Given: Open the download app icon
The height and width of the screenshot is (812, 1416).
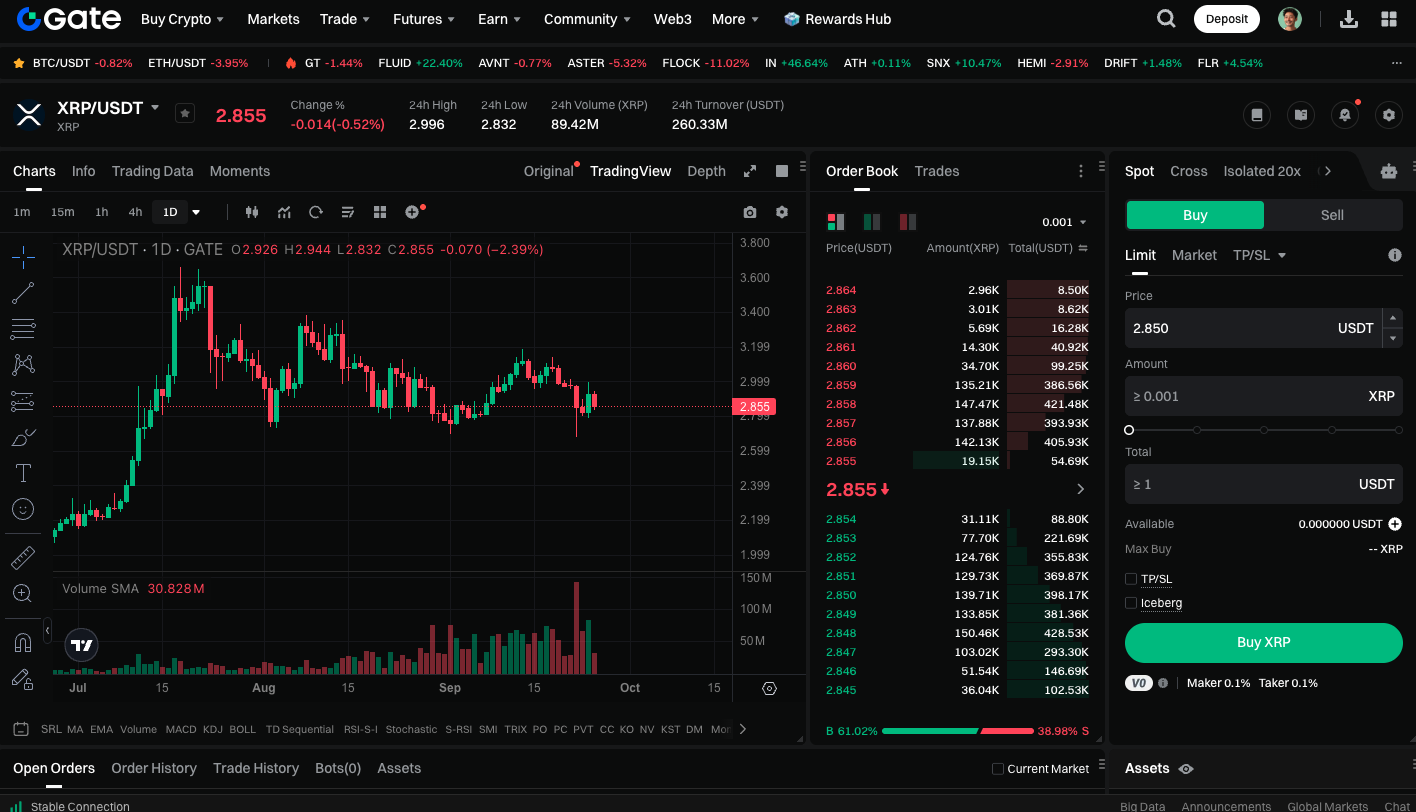Looking at the screenshot, I should 1348,19.
